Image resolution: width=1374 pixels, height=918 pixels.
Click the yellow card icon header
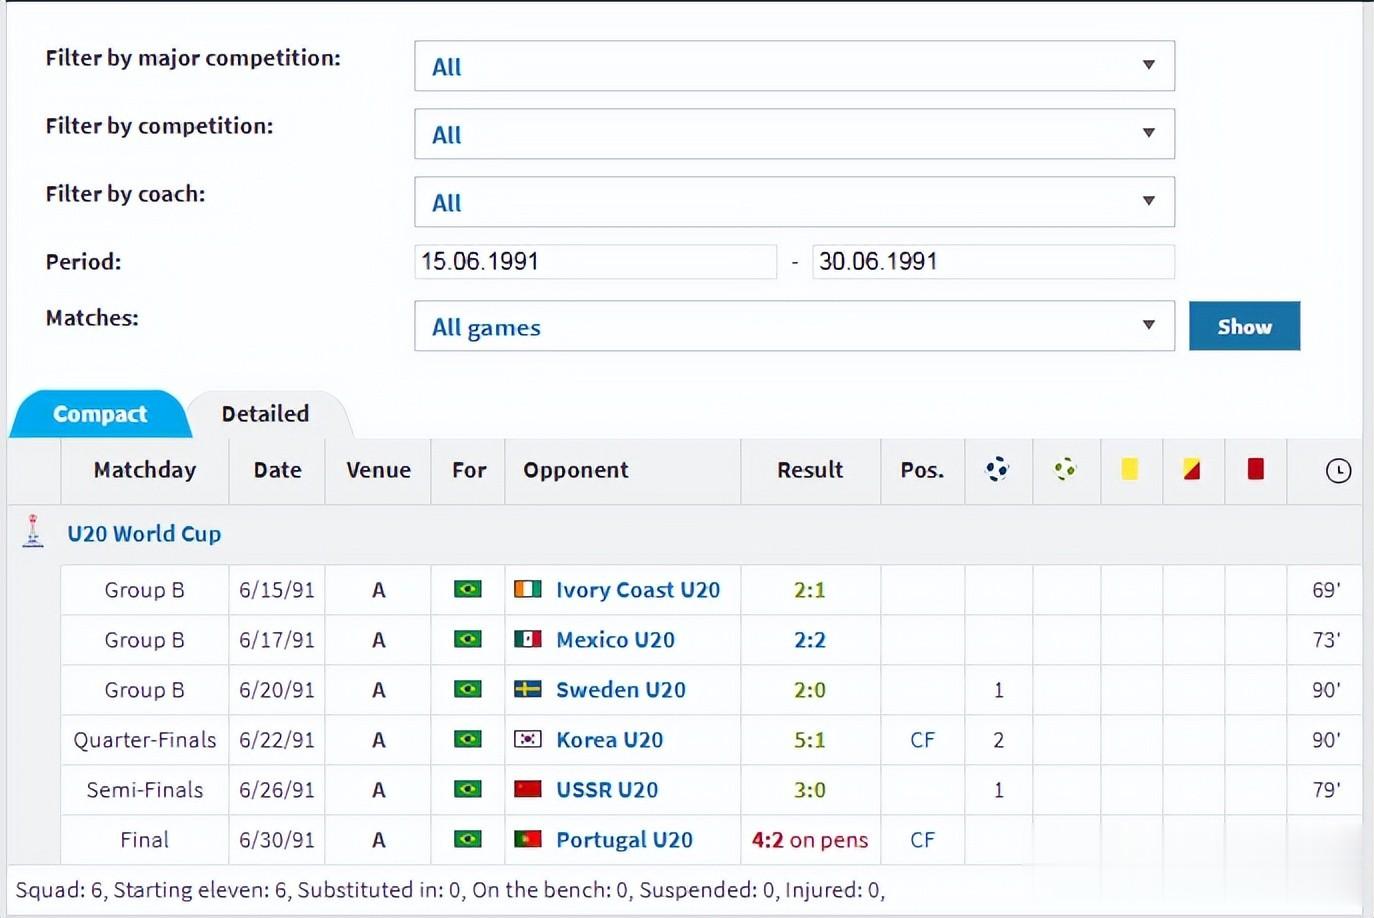tap(1130, 469)
